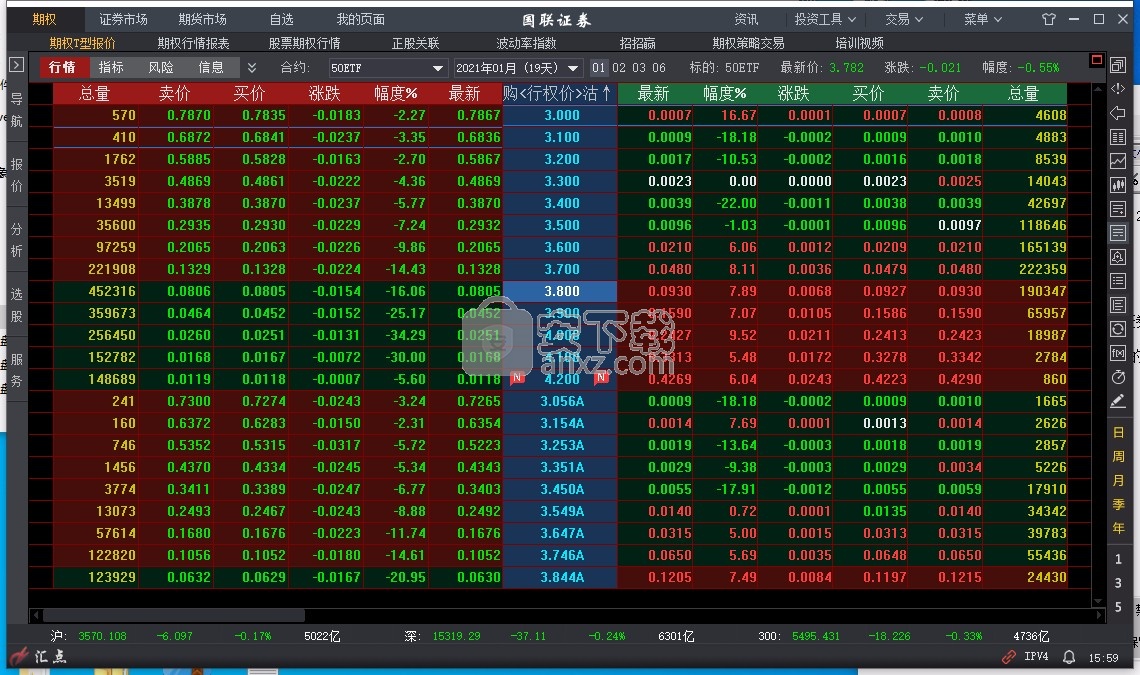Switch to 行情 view tab

(x=62, y=67)
